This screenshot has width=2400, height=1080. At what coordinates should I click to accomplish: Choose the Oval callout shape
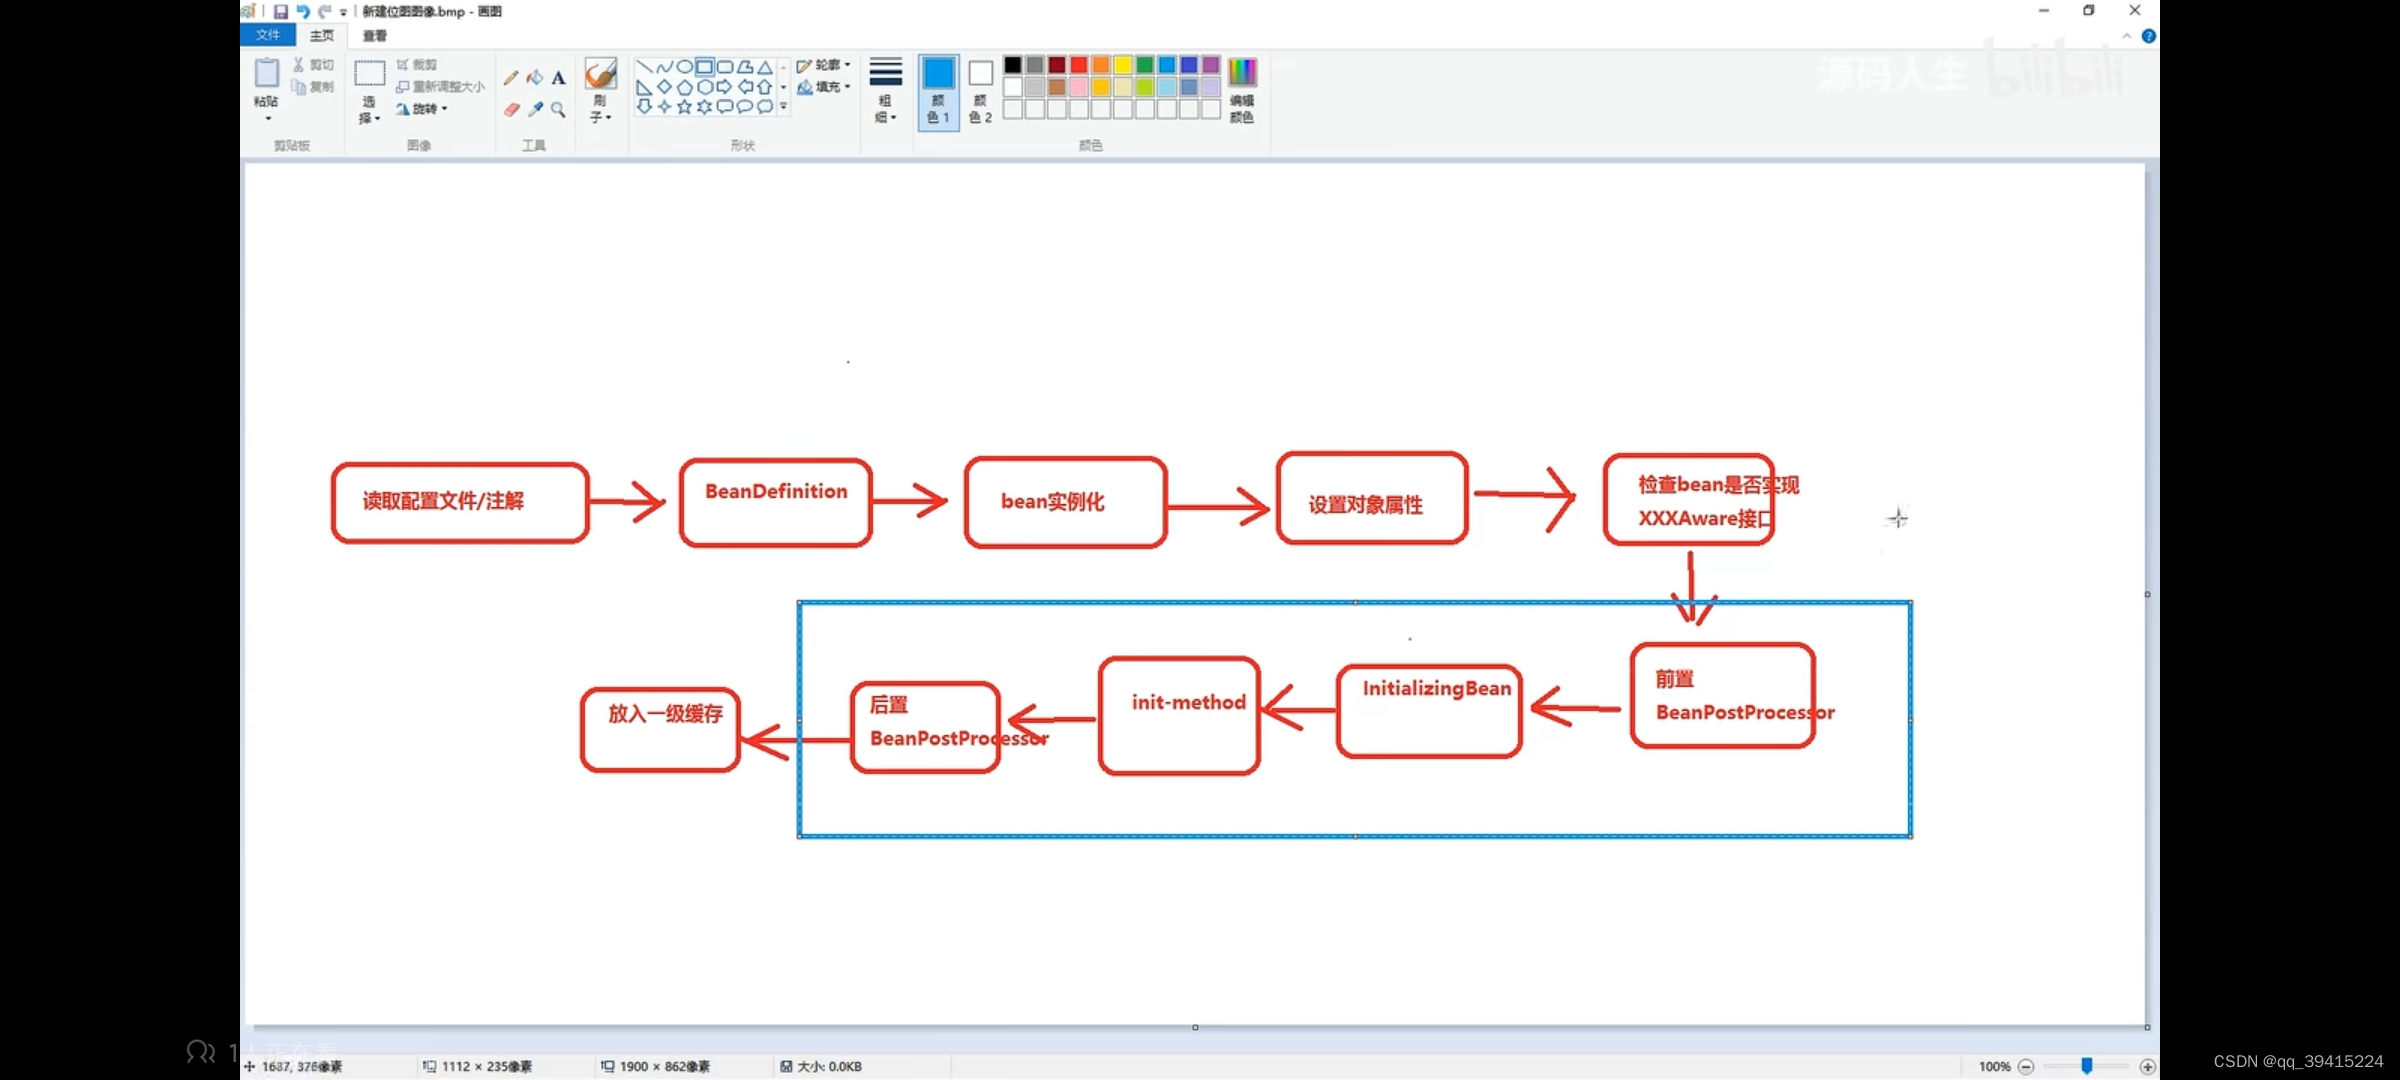(x=744, y=106)
